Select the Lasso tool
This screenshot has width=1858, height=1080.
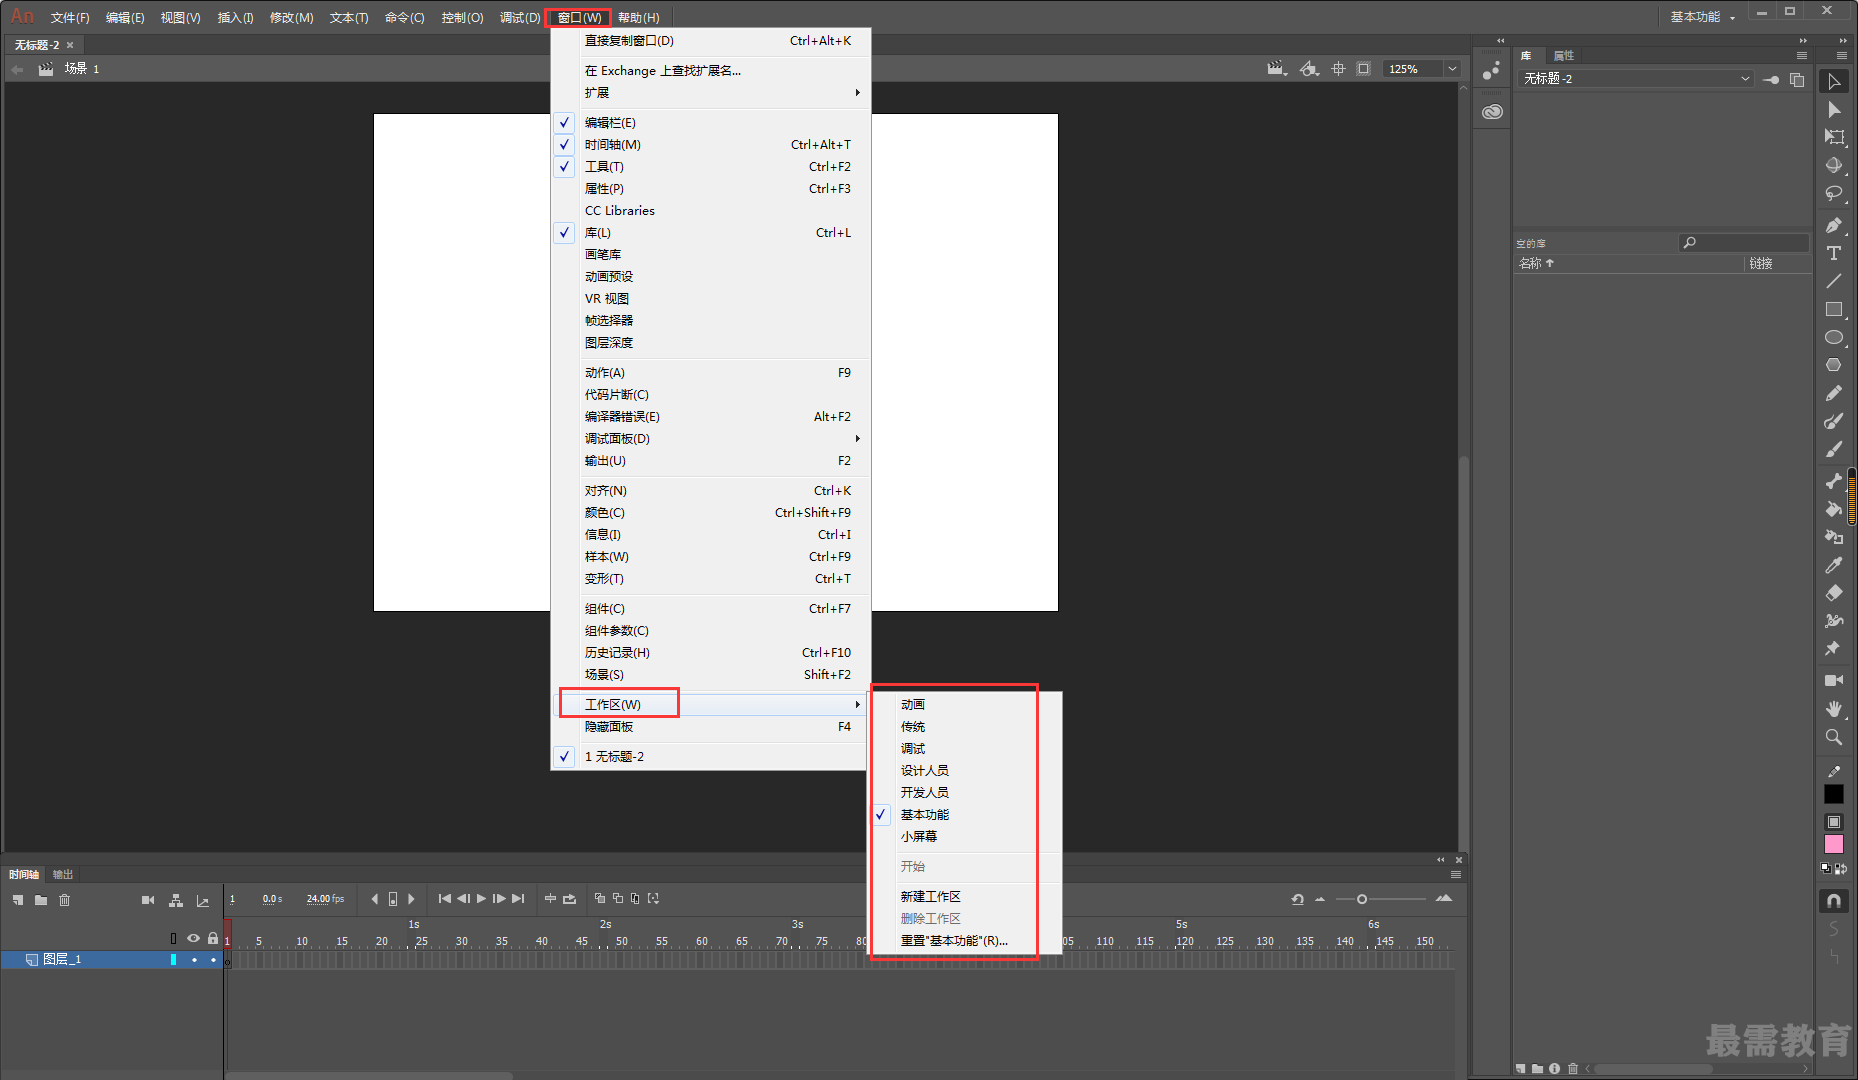pyautogui.click(x=1834, y=193)
